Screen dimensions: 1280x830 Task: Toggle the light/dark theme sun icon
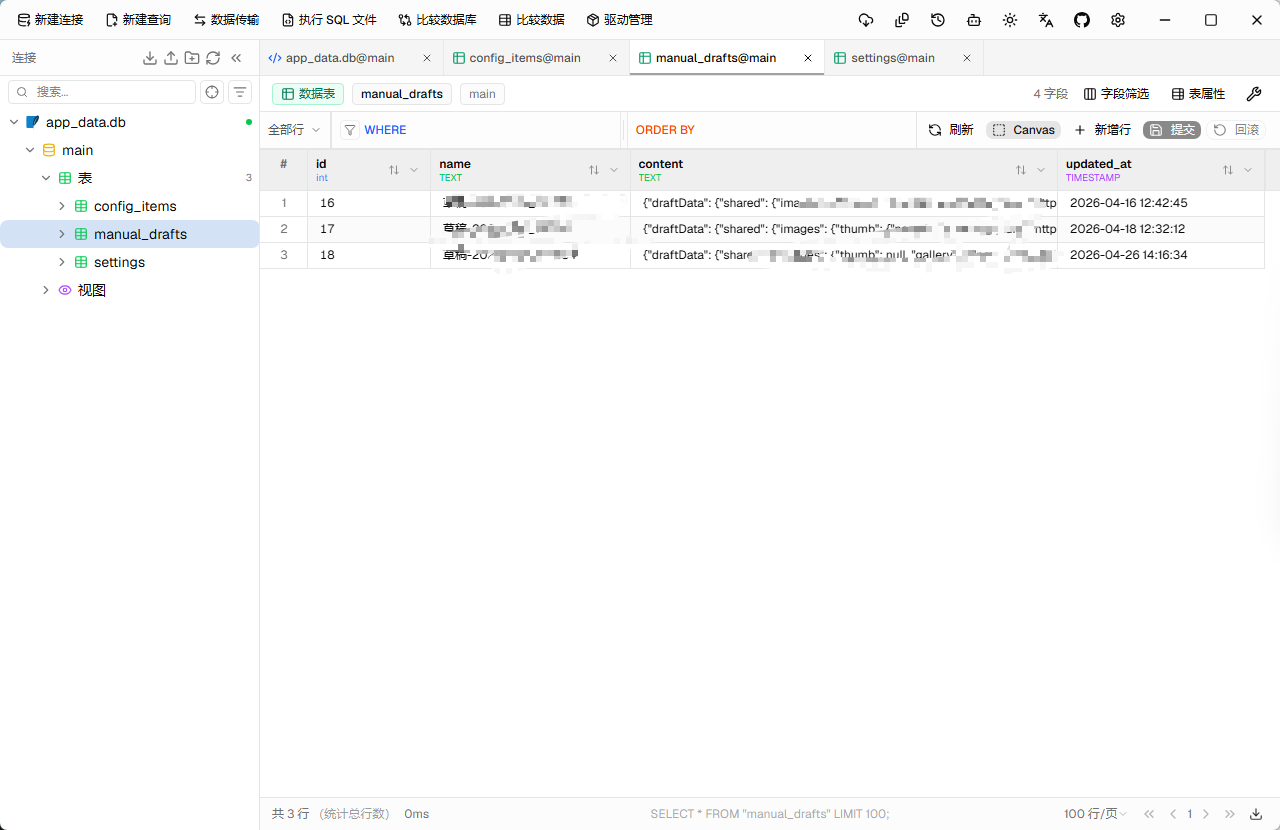pyautogui.click(x=1010, y=20)
